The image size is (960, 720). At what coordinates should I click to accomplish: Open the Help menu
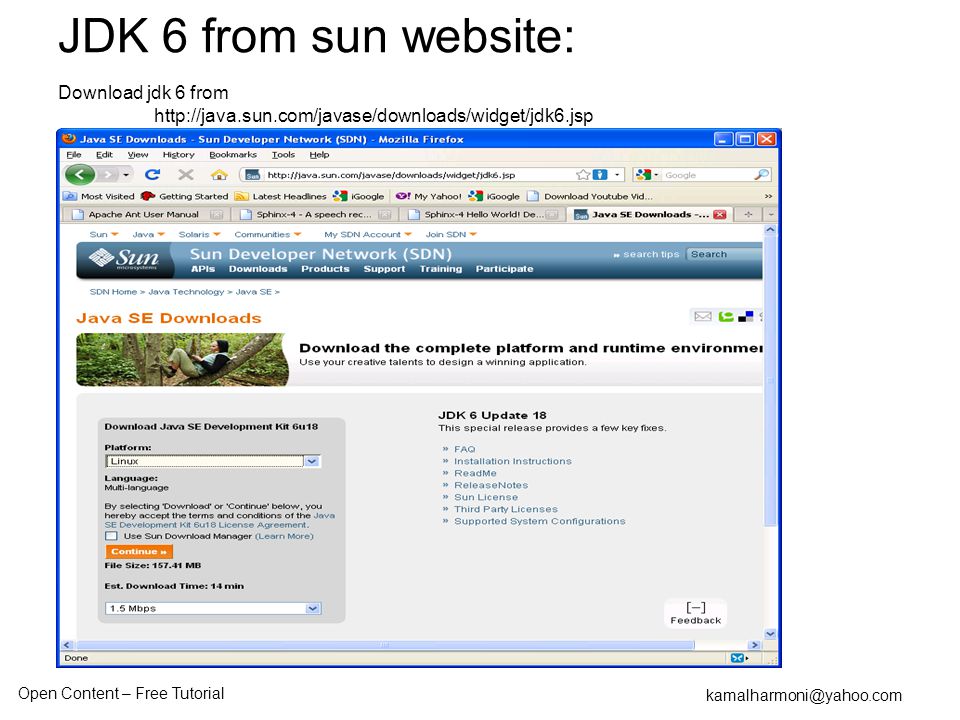tap(319, 155)
